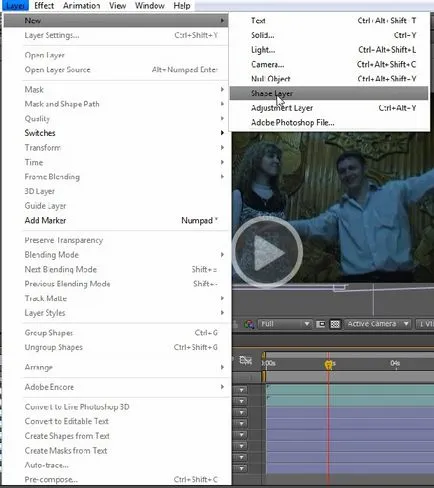Expand the Arrange submenu
Viewport: 434px width, 488px height.
116,367
